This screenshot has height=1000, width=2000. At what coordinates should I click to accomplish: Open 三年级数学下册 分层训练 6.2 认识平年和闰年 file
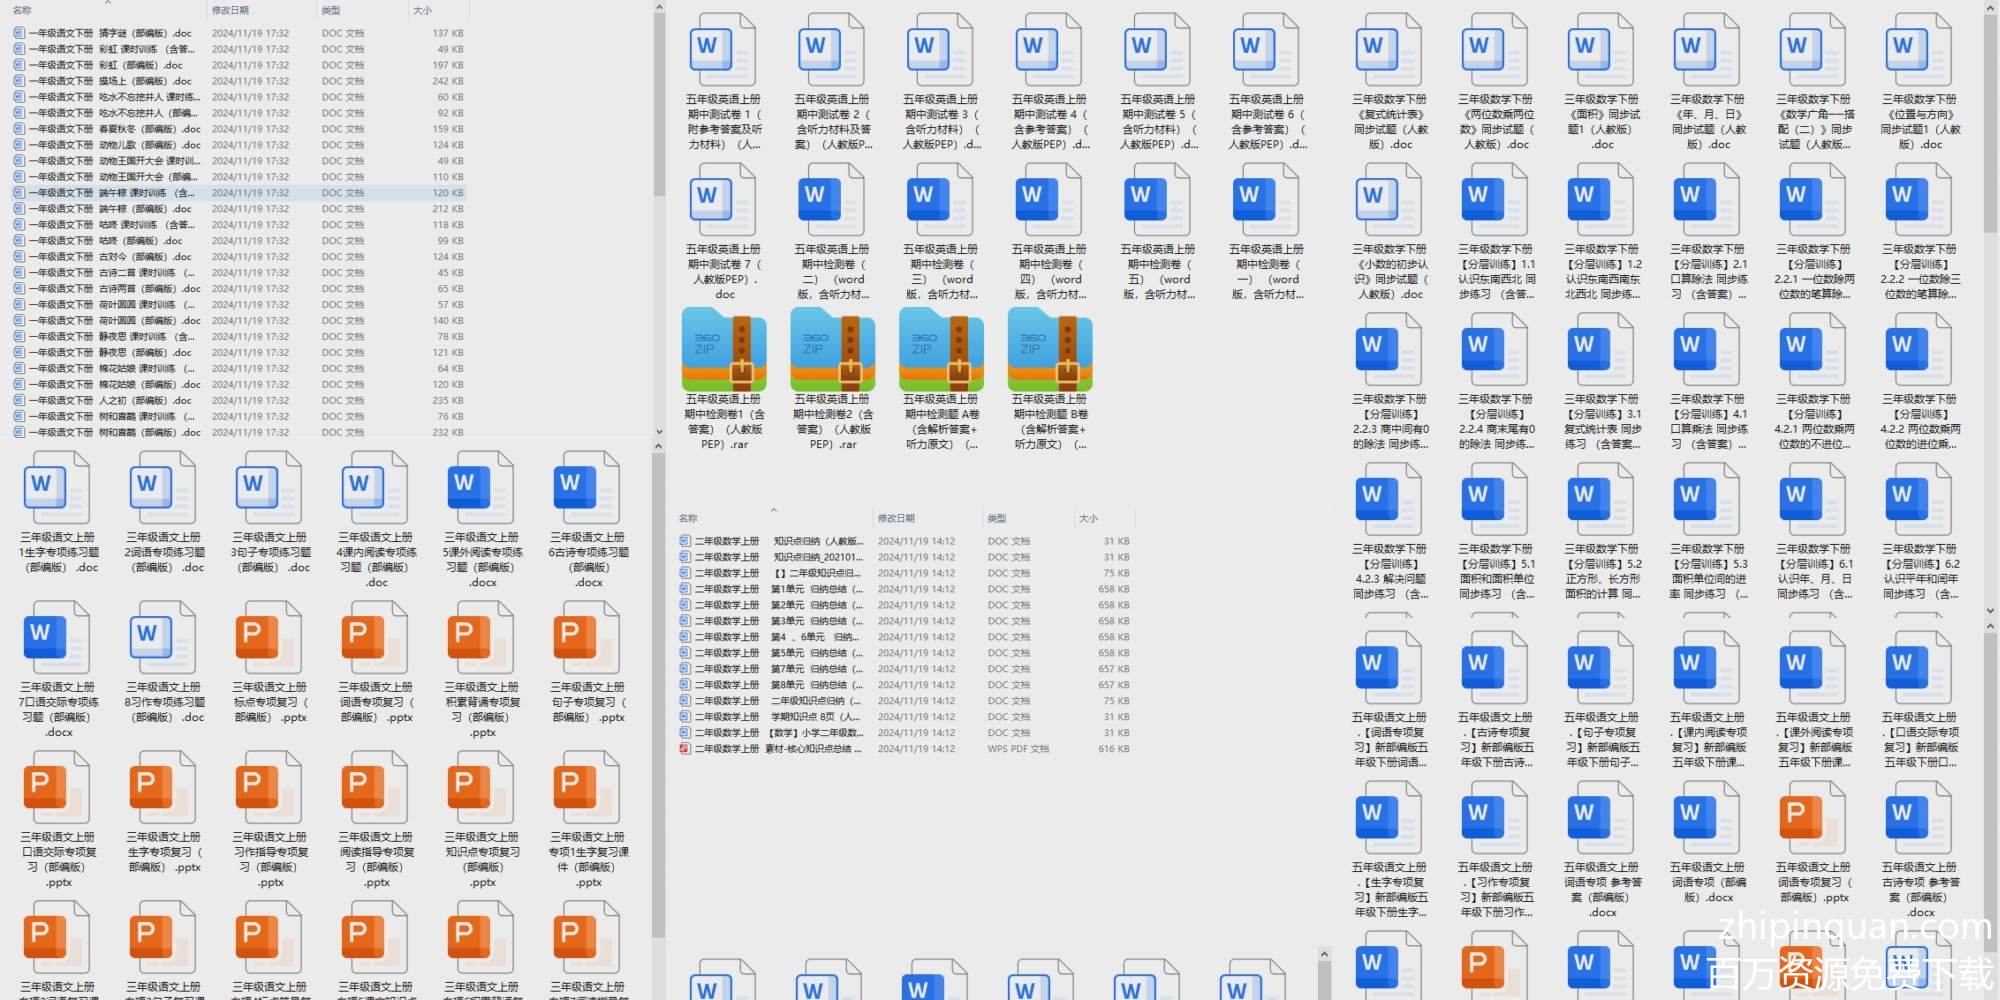click(x=1920, y=500)
